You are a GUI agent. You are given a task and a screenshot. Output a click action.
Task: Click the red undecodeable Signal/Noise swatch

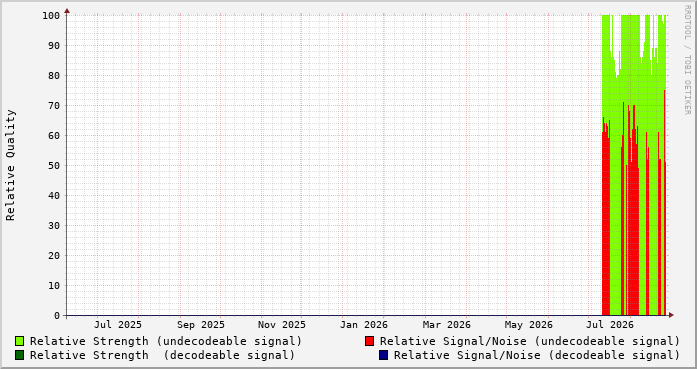click(369, 341)
